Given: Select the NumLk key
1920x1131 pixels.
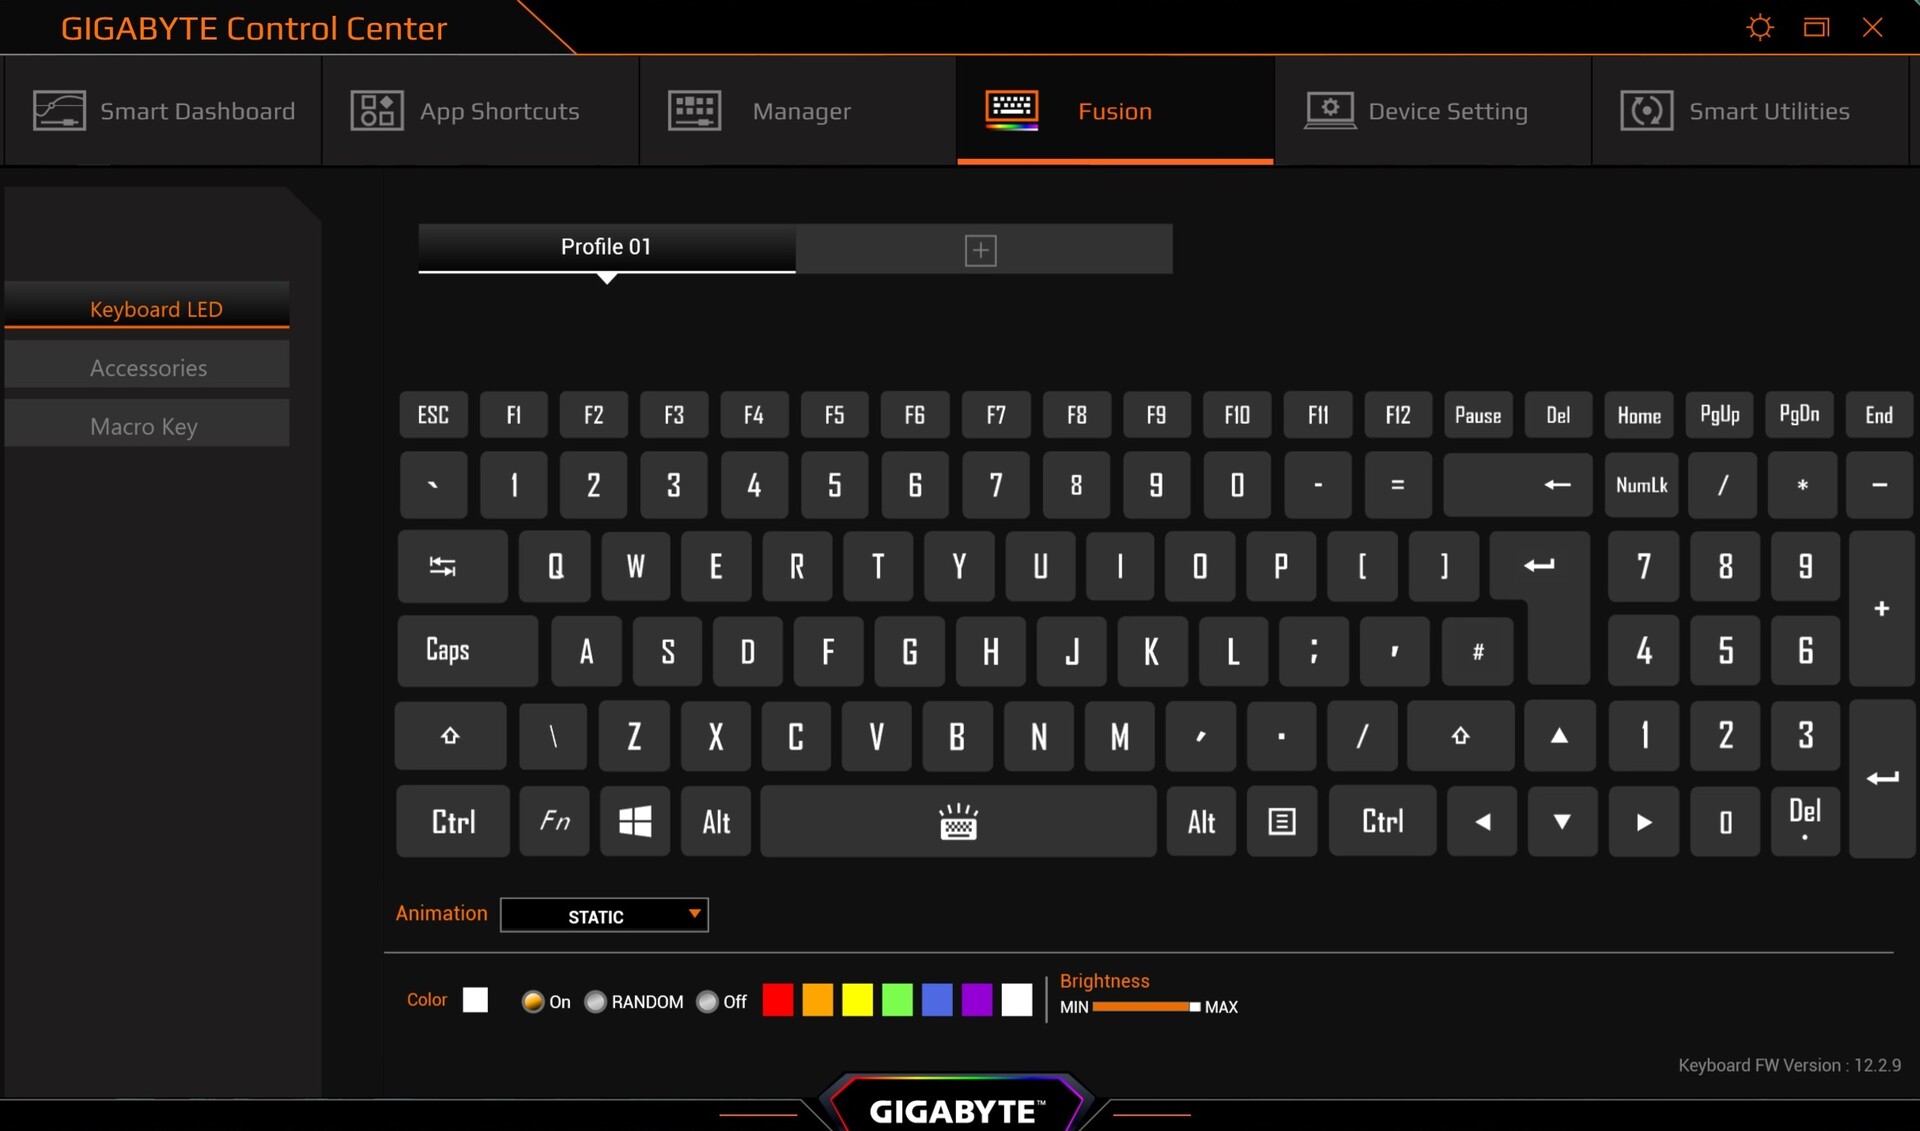Looking at the screenshot, I should (x=1641, y=485).
